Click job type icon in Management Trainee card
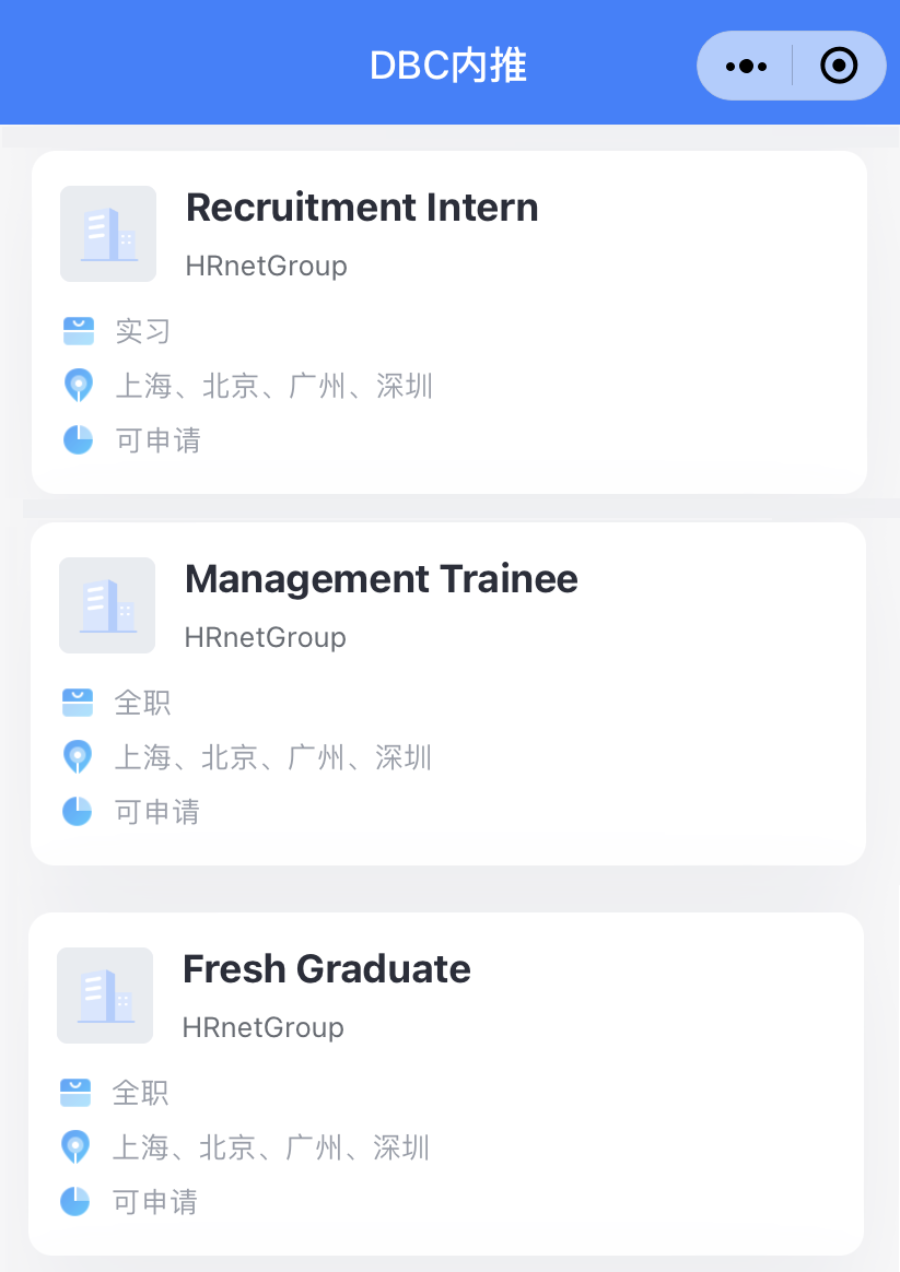Viewport: 900px width, 1272px height. click(x=77, y=702)
